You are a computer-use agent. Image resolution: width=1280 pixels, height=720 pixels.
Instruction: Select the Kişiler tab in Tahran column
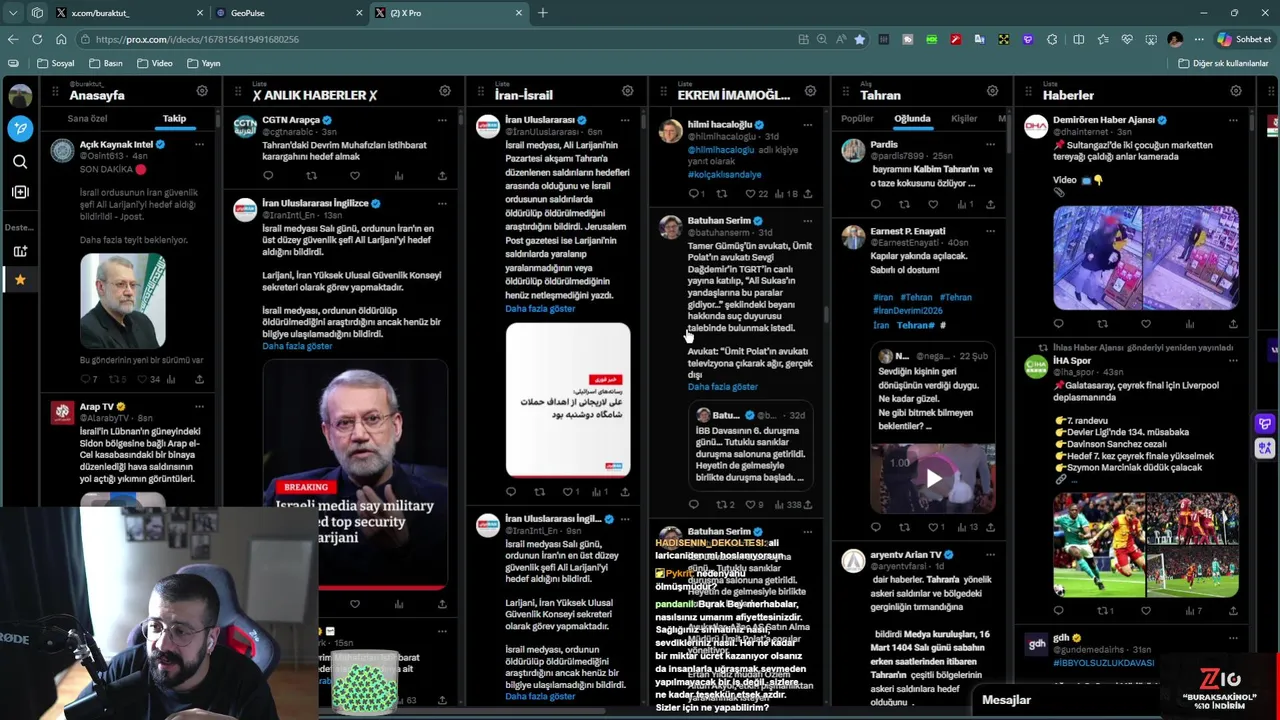click(964, 118)
